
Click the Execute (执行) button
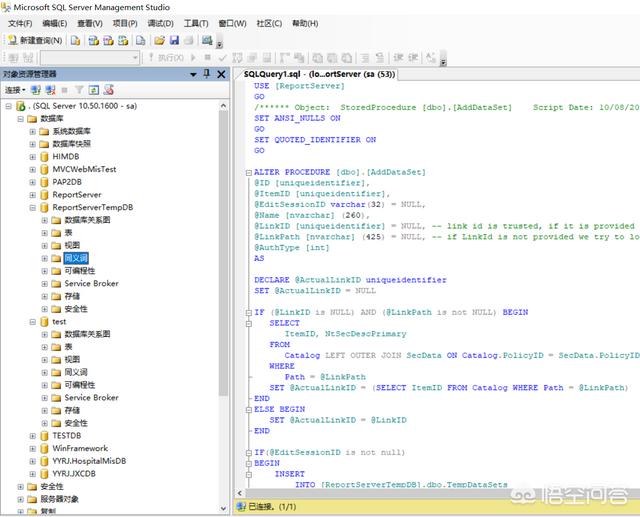pos(167,58)
